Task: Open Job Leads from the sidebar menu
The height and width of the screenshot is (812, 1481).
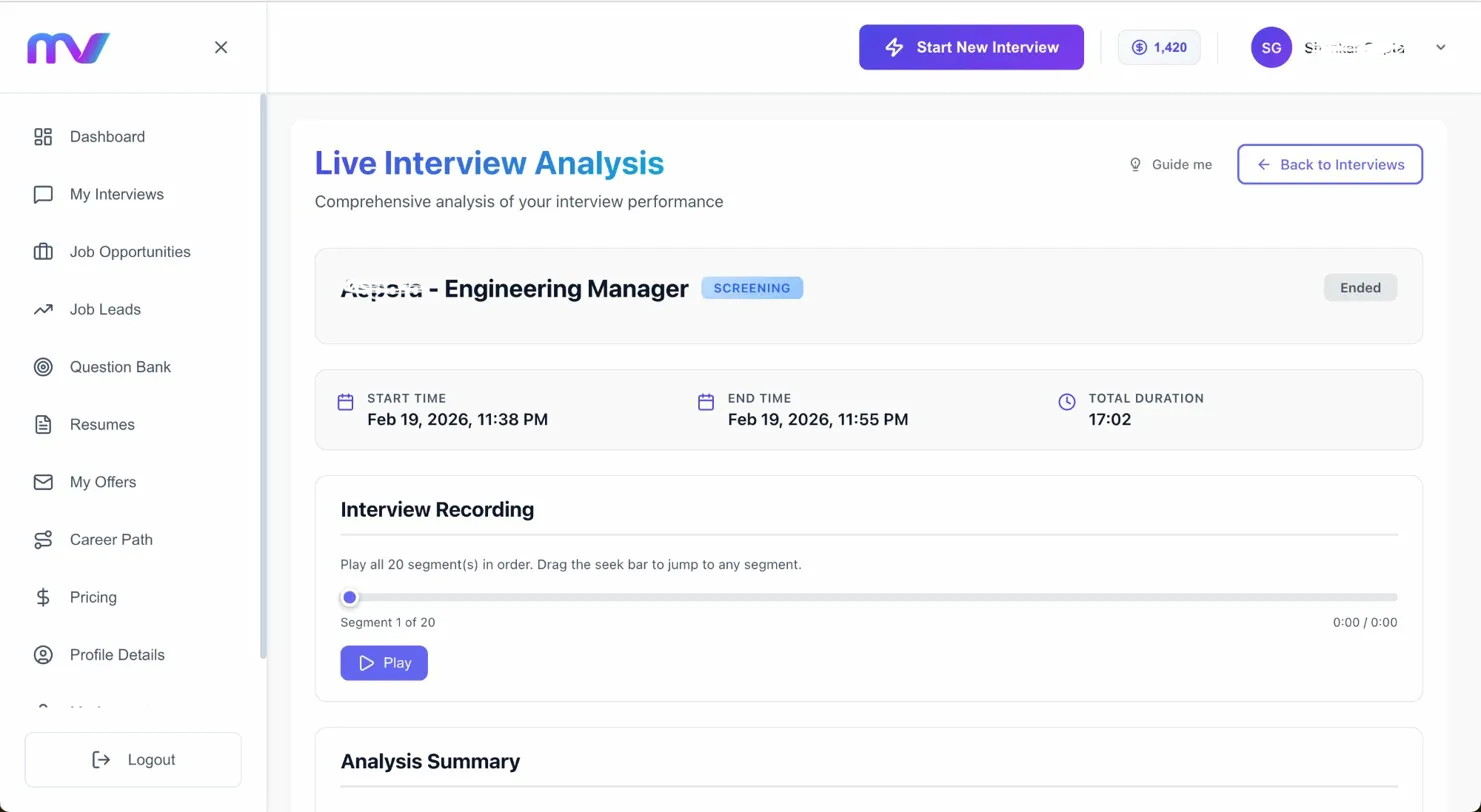Action: [103, 309]
